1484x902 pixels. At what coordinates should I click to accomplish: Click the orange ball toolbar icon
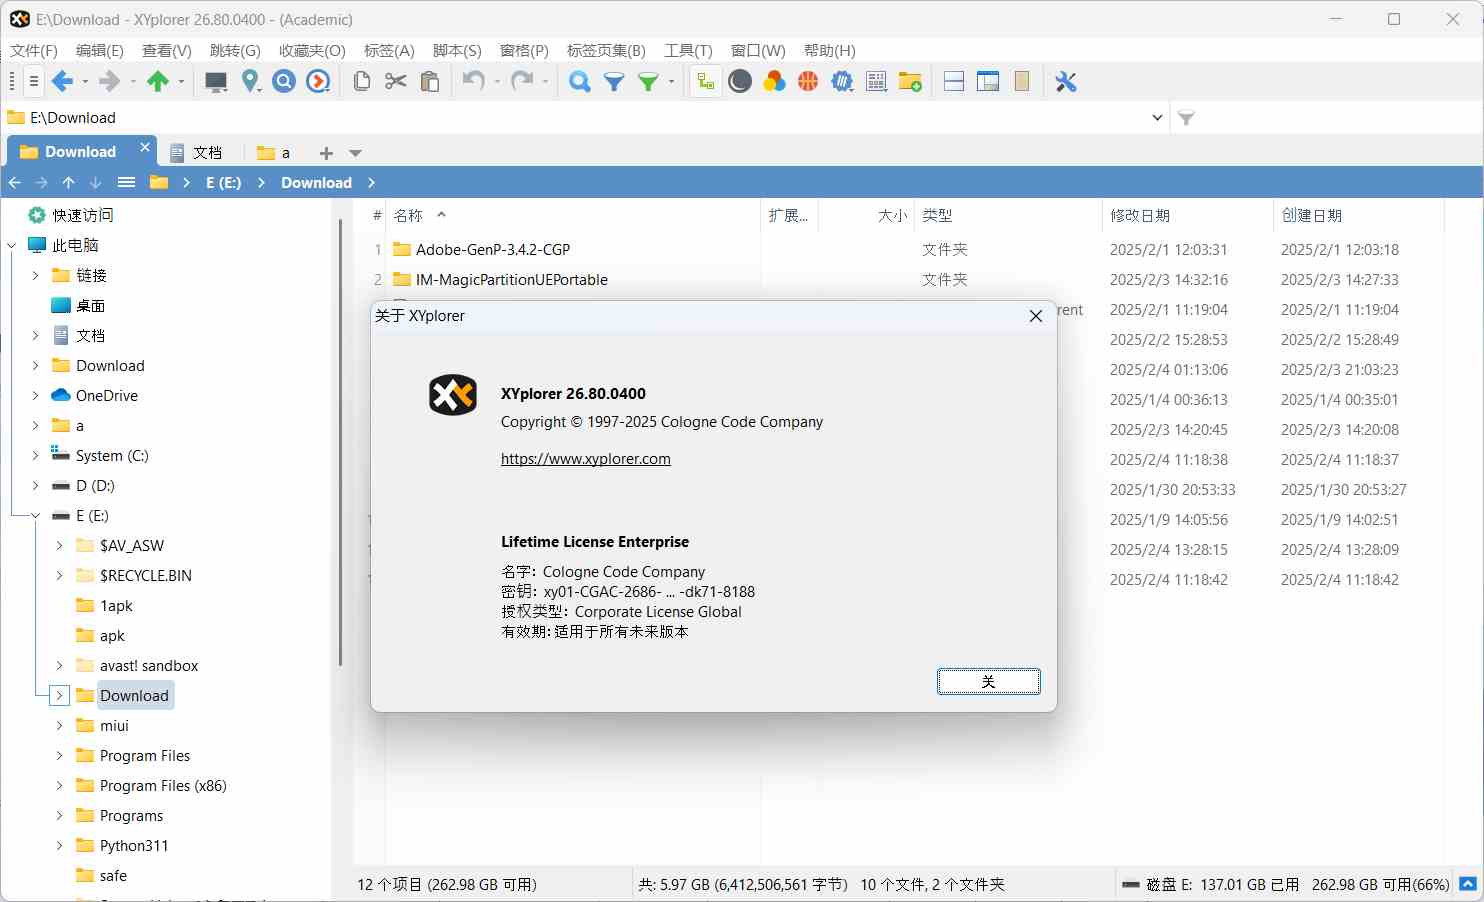(x=808, y=82)
